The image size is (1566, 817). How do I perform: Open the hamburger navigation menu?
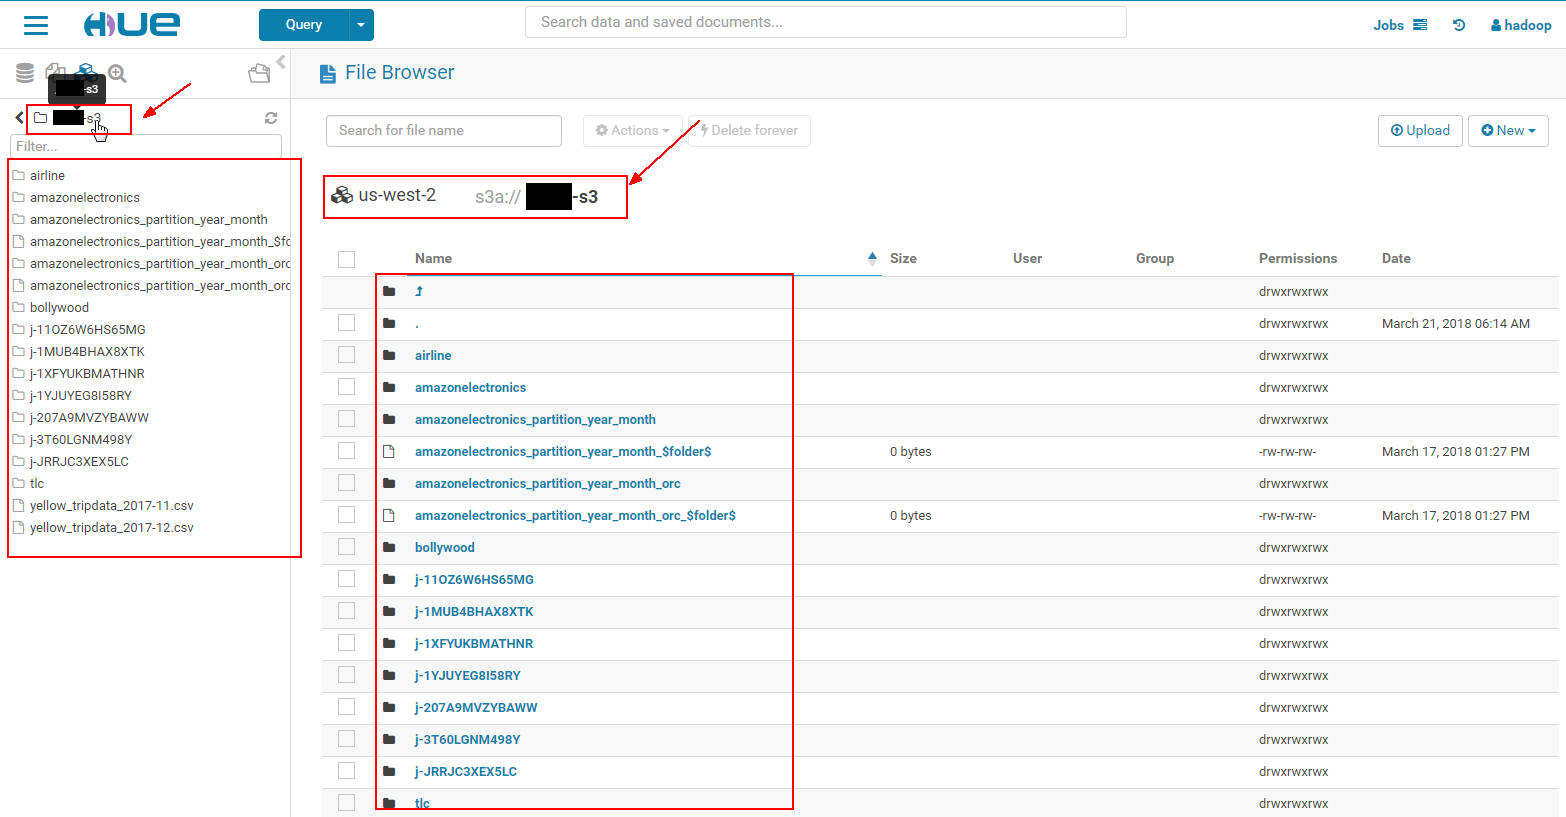pos(36,25)
